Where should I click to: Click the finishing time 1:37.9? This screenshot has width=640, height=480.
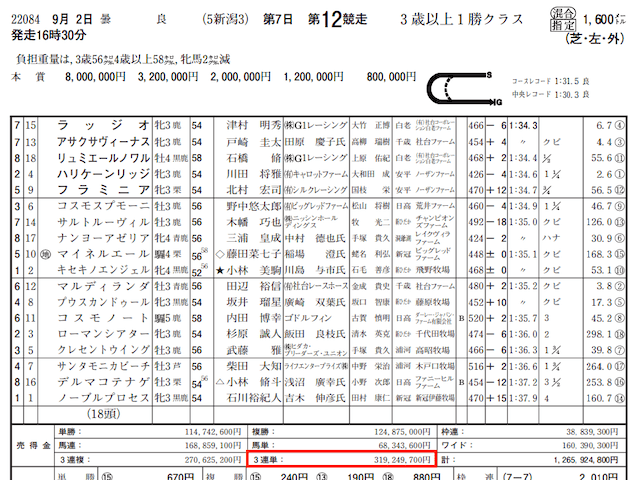pyautogui.click(x=523, y=398)
